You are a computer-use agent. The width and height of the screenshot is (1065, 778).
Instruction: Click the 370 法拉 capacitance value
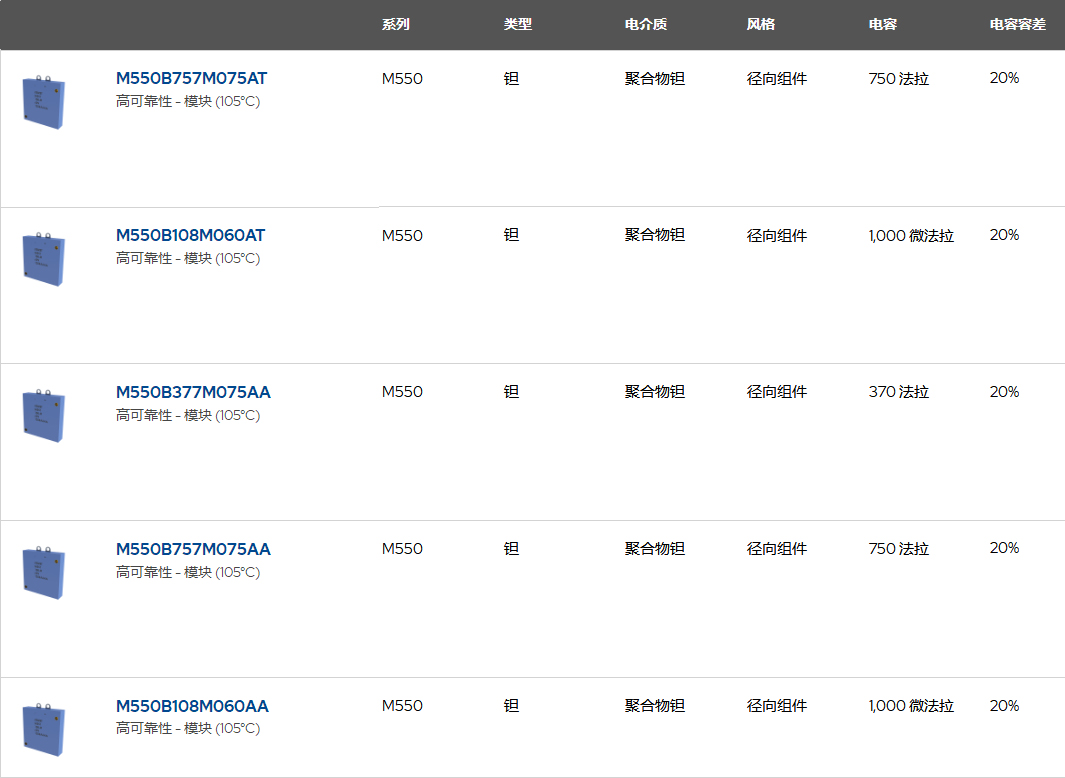click(x=898, y=392)
